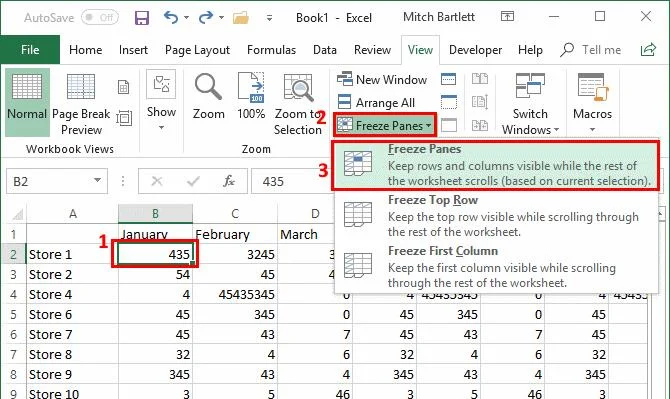The image size is (670, 399).
Task: Switch to the Data tab
Action: 325,50
